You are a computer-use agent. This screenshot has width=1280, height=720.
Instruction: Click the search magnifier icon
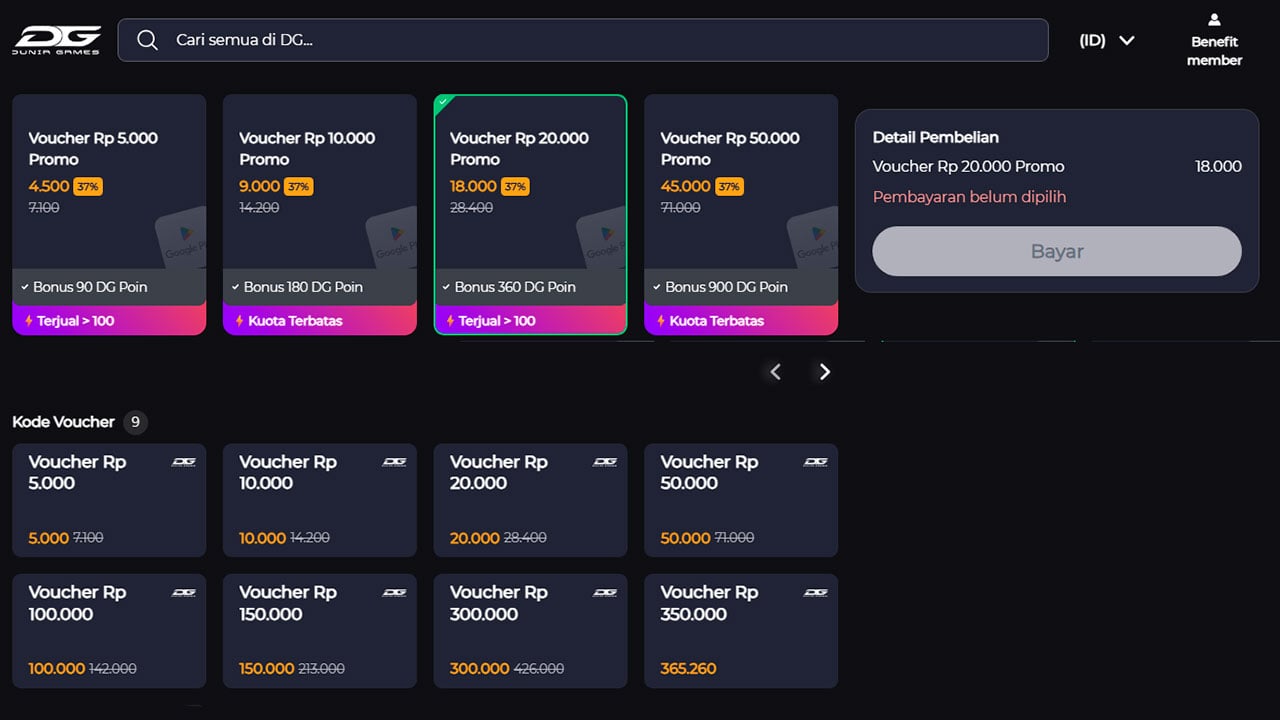148,40
